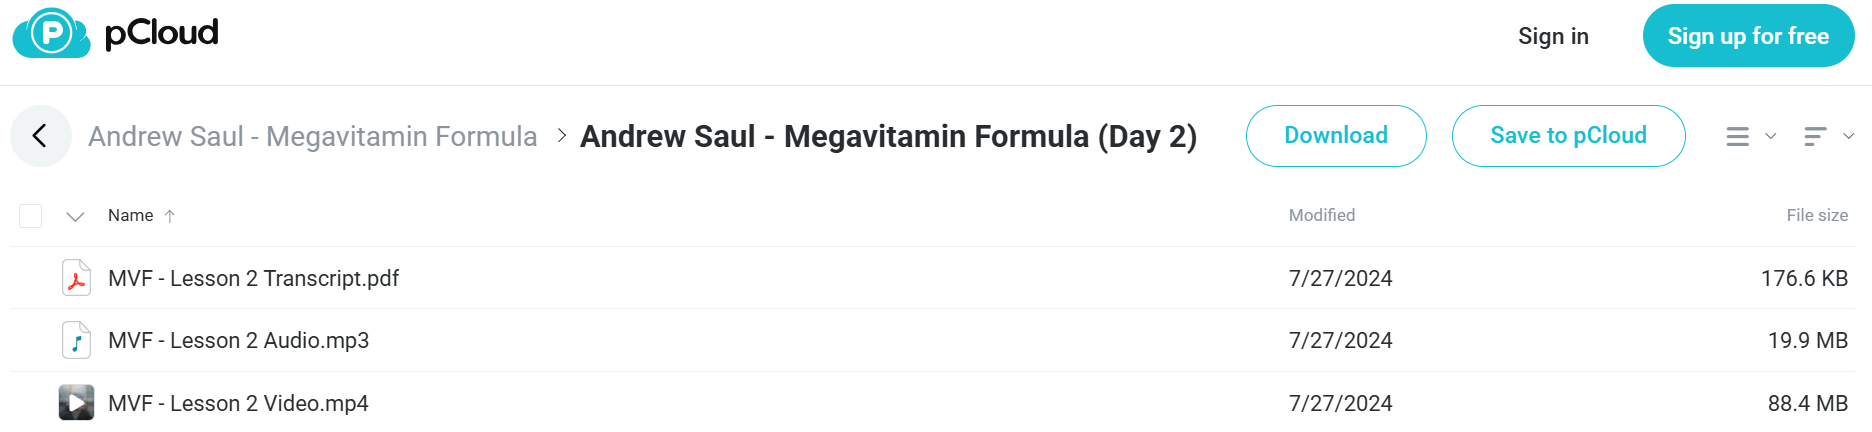1872x432 pixels.
Task: Expand the view layout dropdown arrow
Action: tap(1770, 136)
